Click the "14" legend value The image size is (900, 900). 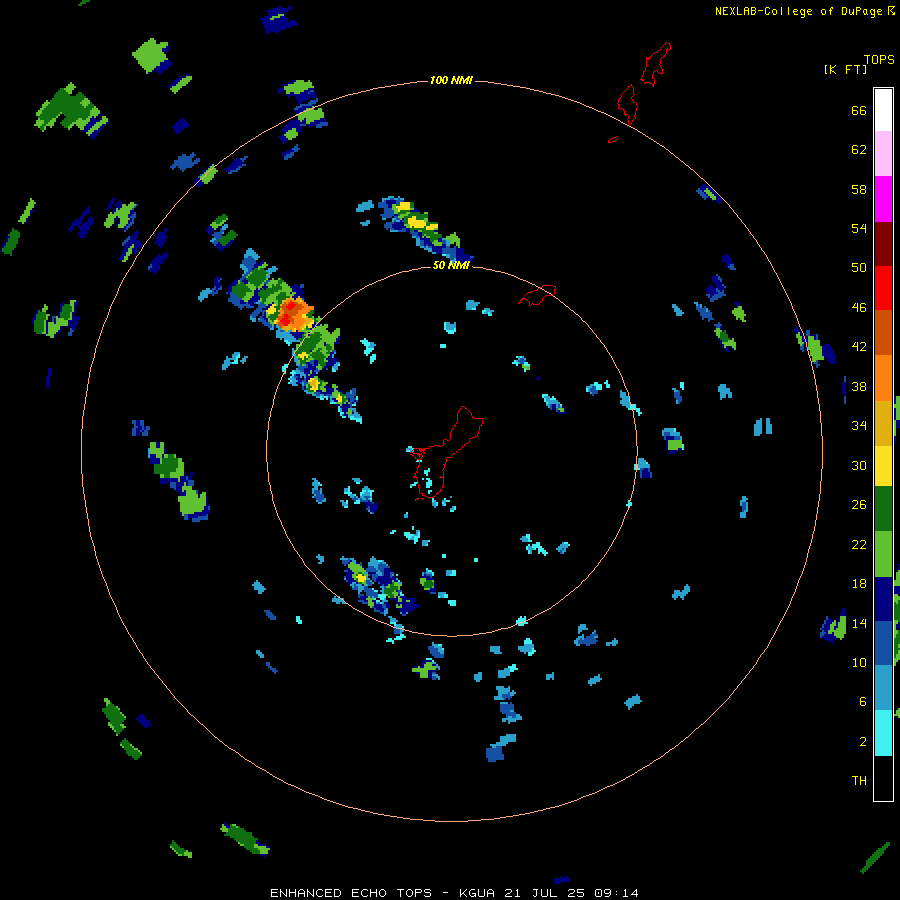point(859,623)
